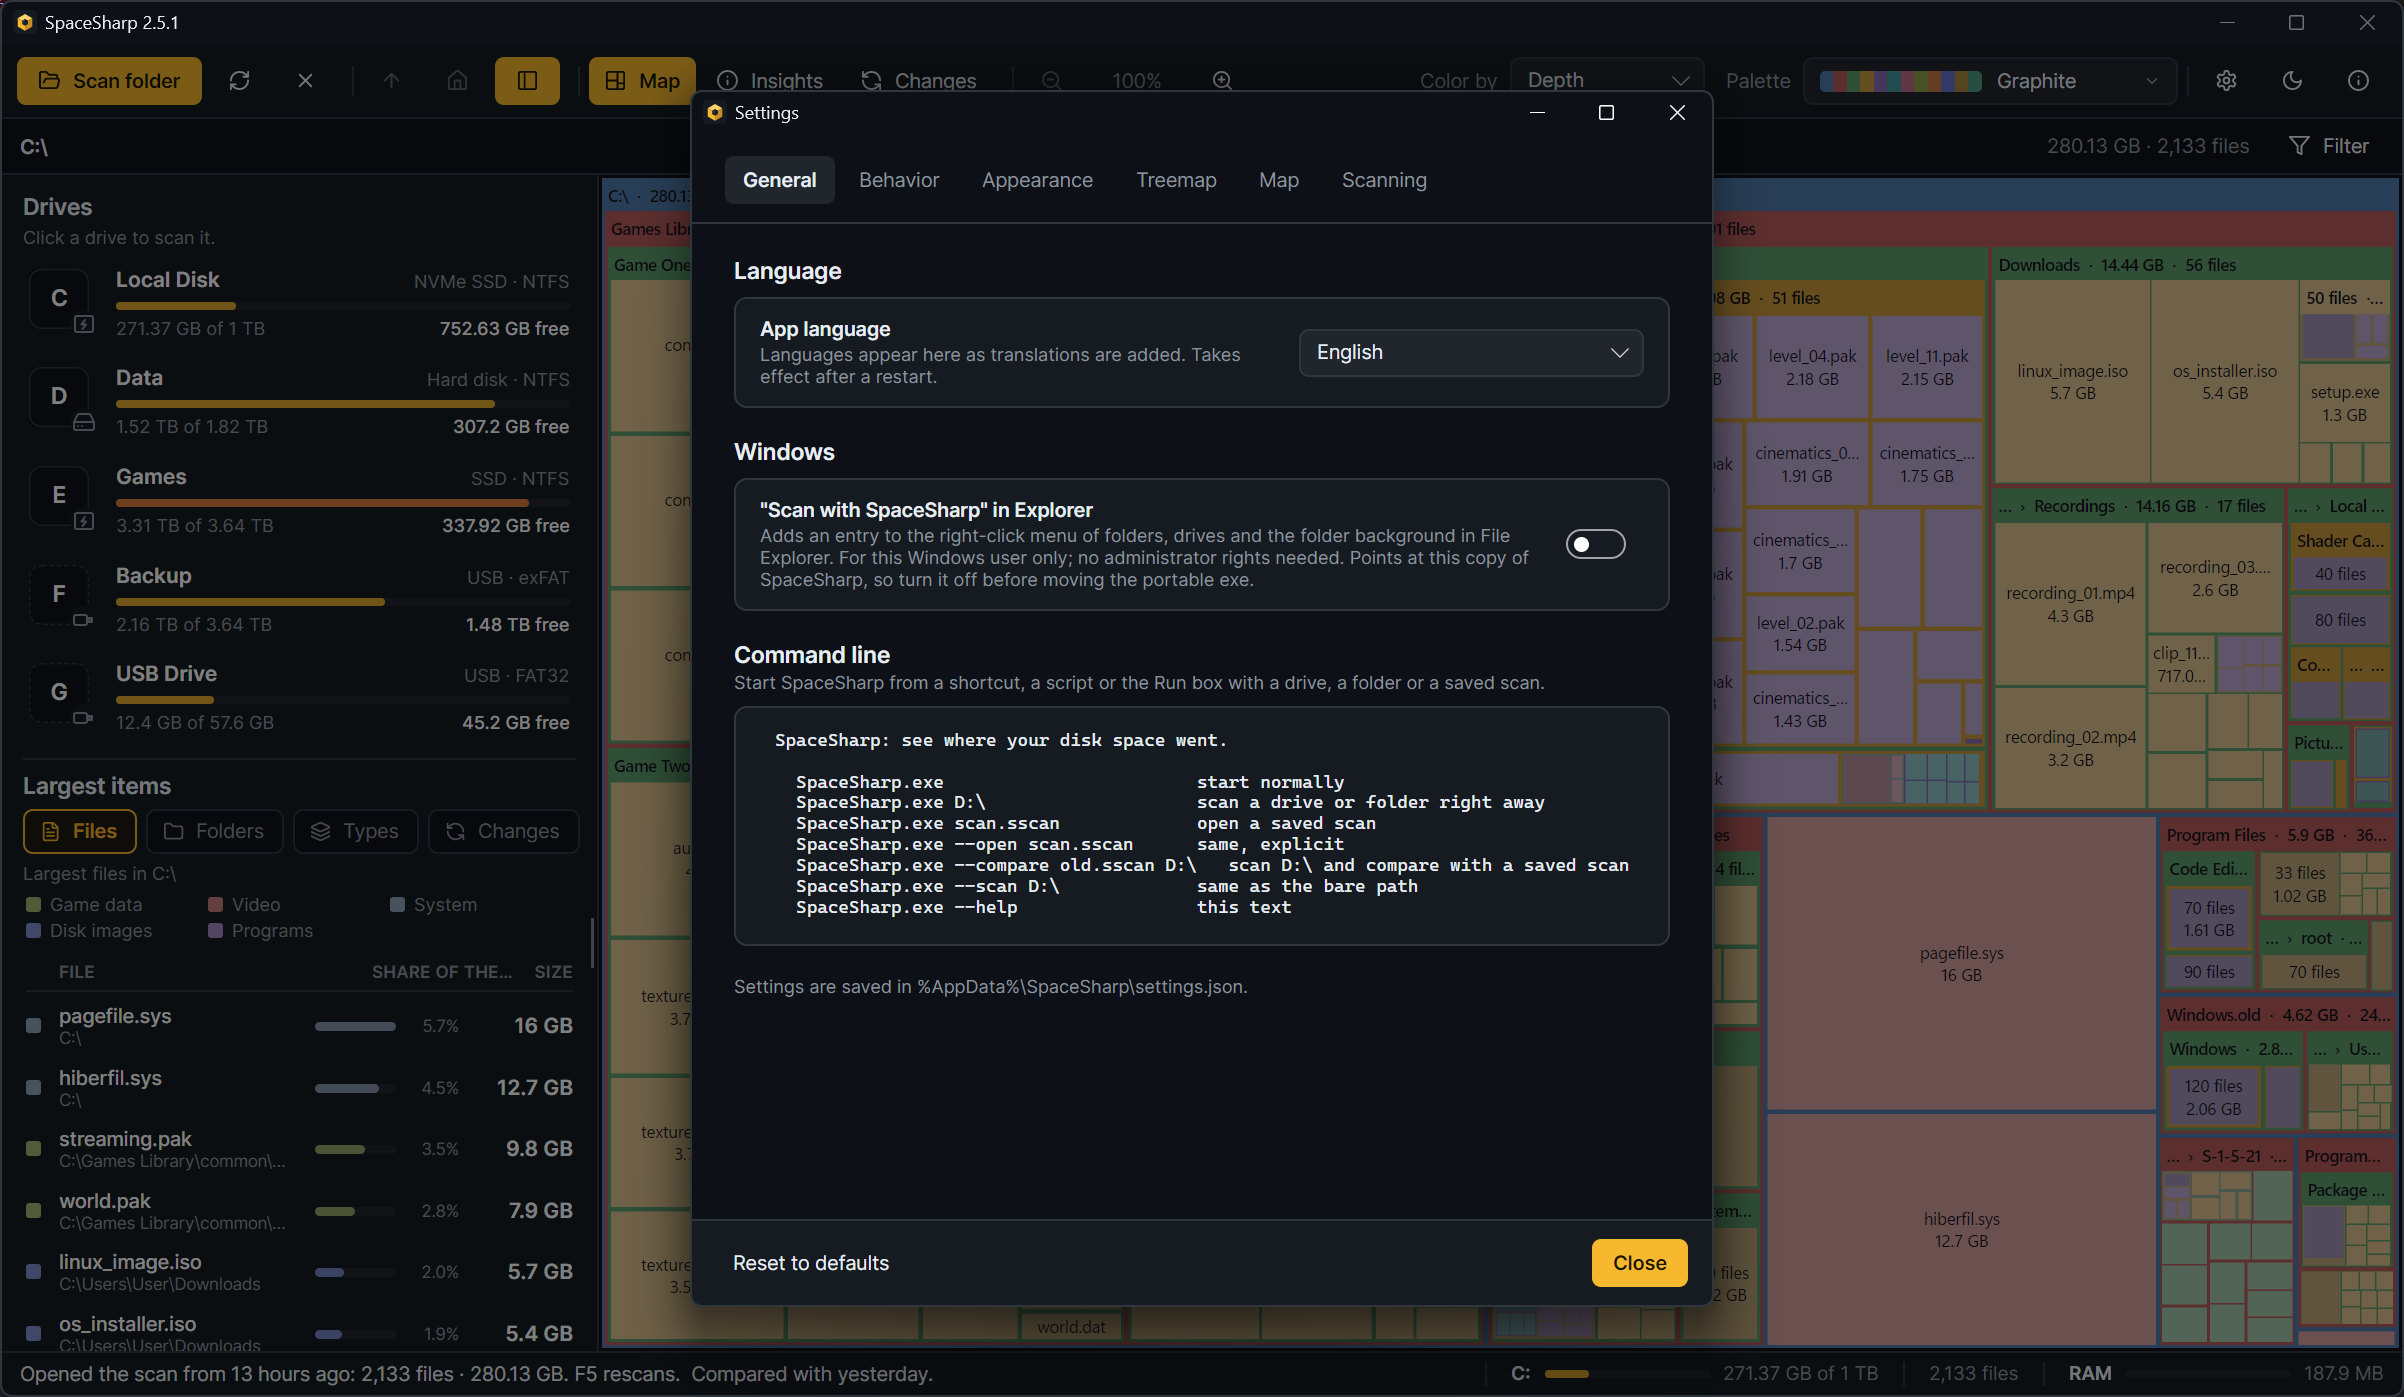2404x1397 pixels.
Task: Select drive F Backup icon
Action: (59, 595)
